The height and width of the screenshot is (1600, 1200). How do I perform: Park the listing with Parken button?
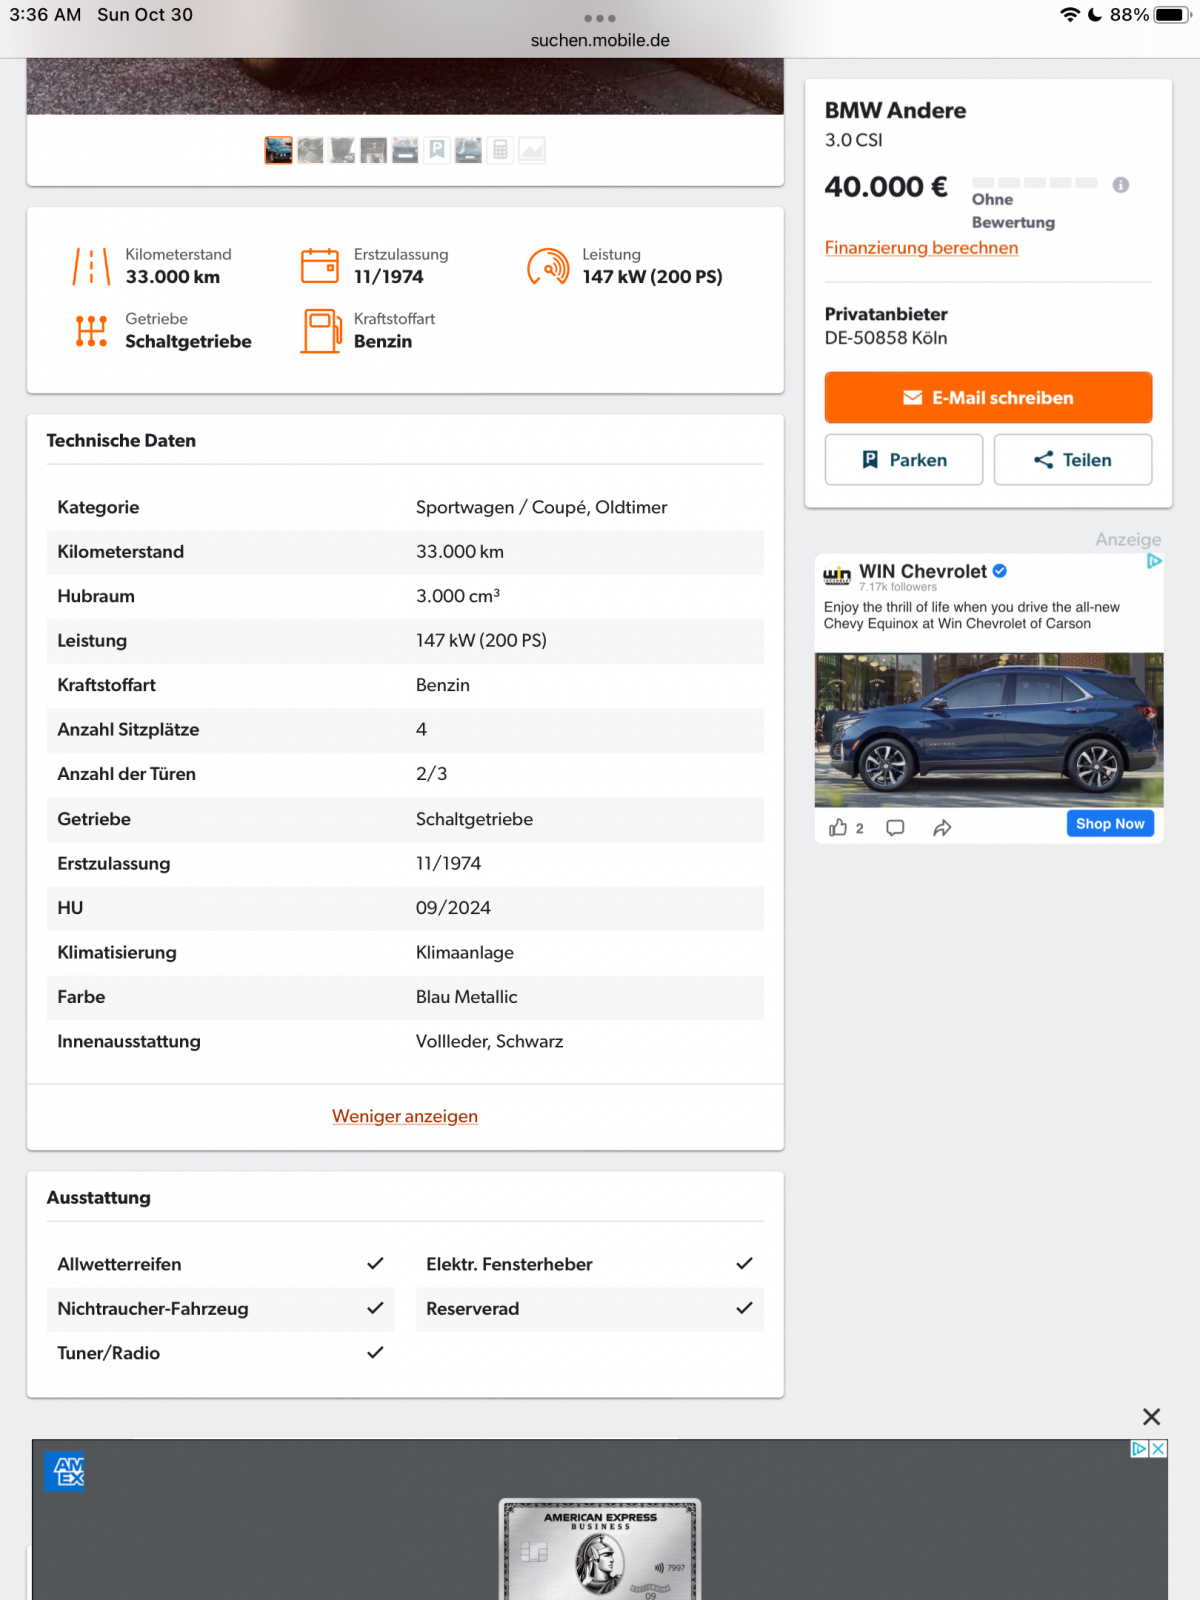click(x=903, y=460)
